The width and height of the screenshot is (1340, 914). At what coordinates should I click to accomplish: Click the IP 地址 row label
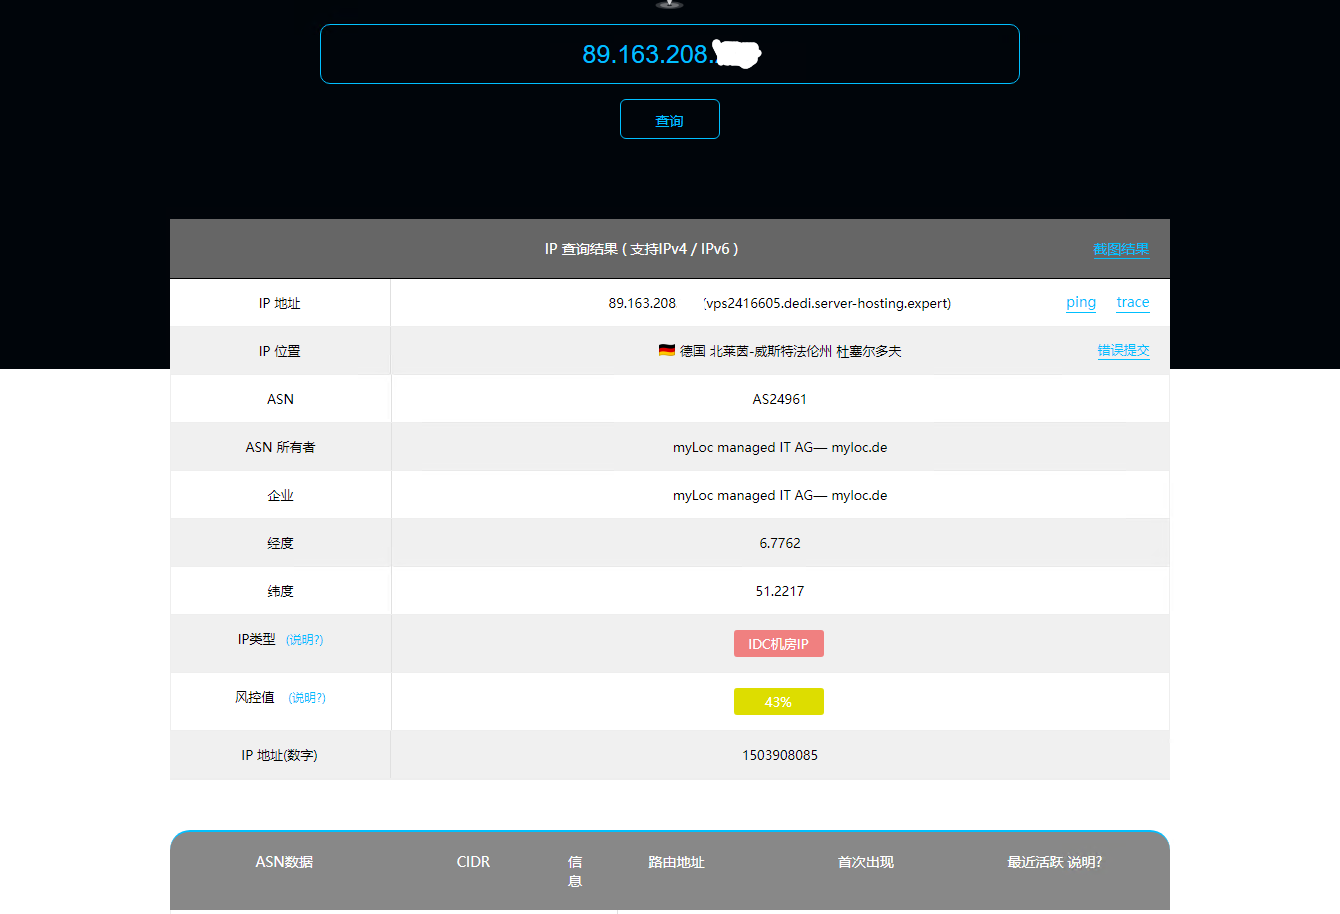click(x=280, y=303)
